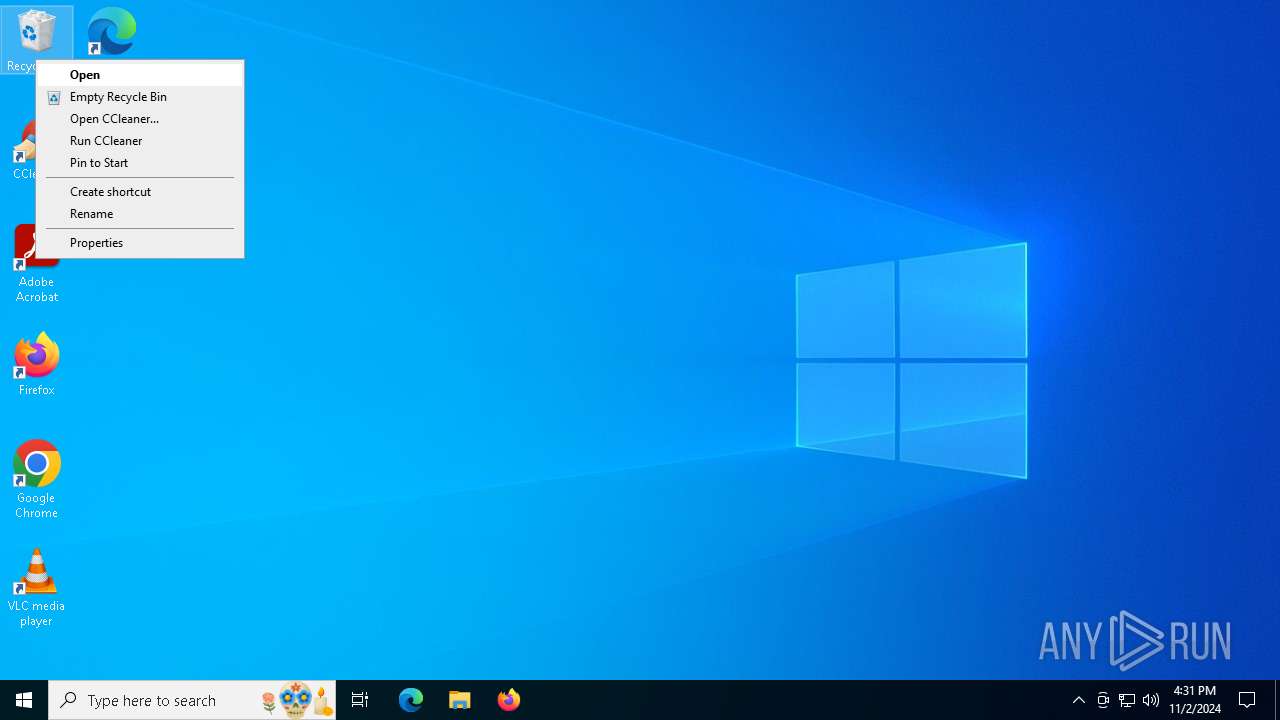Choose Create shortcut in the context menu
The width and height of the screenshot is (1280, 720).
click(x=140, y=192)
